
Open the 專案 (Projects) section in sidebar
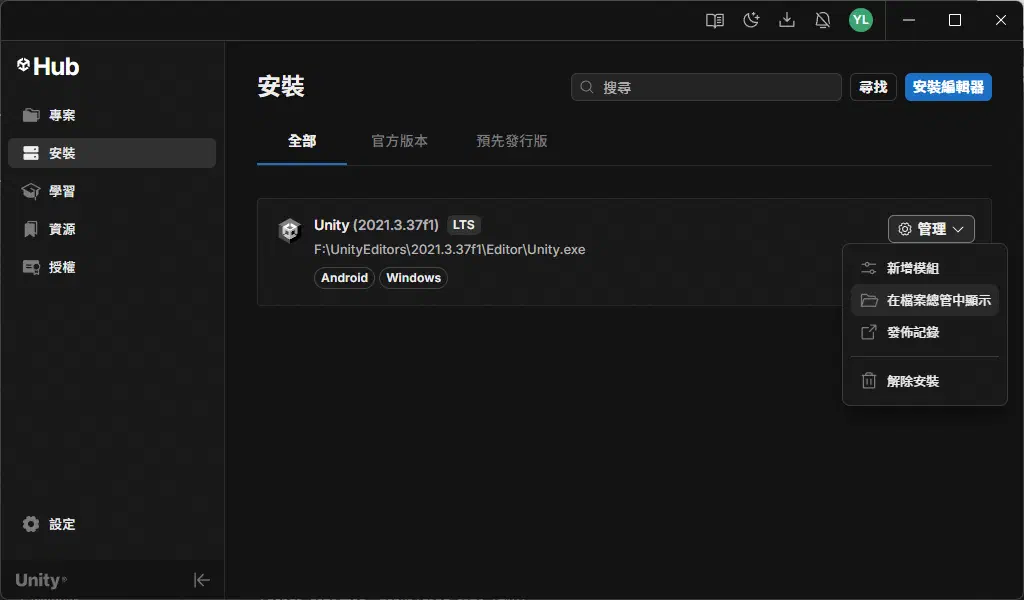(62, 115)
